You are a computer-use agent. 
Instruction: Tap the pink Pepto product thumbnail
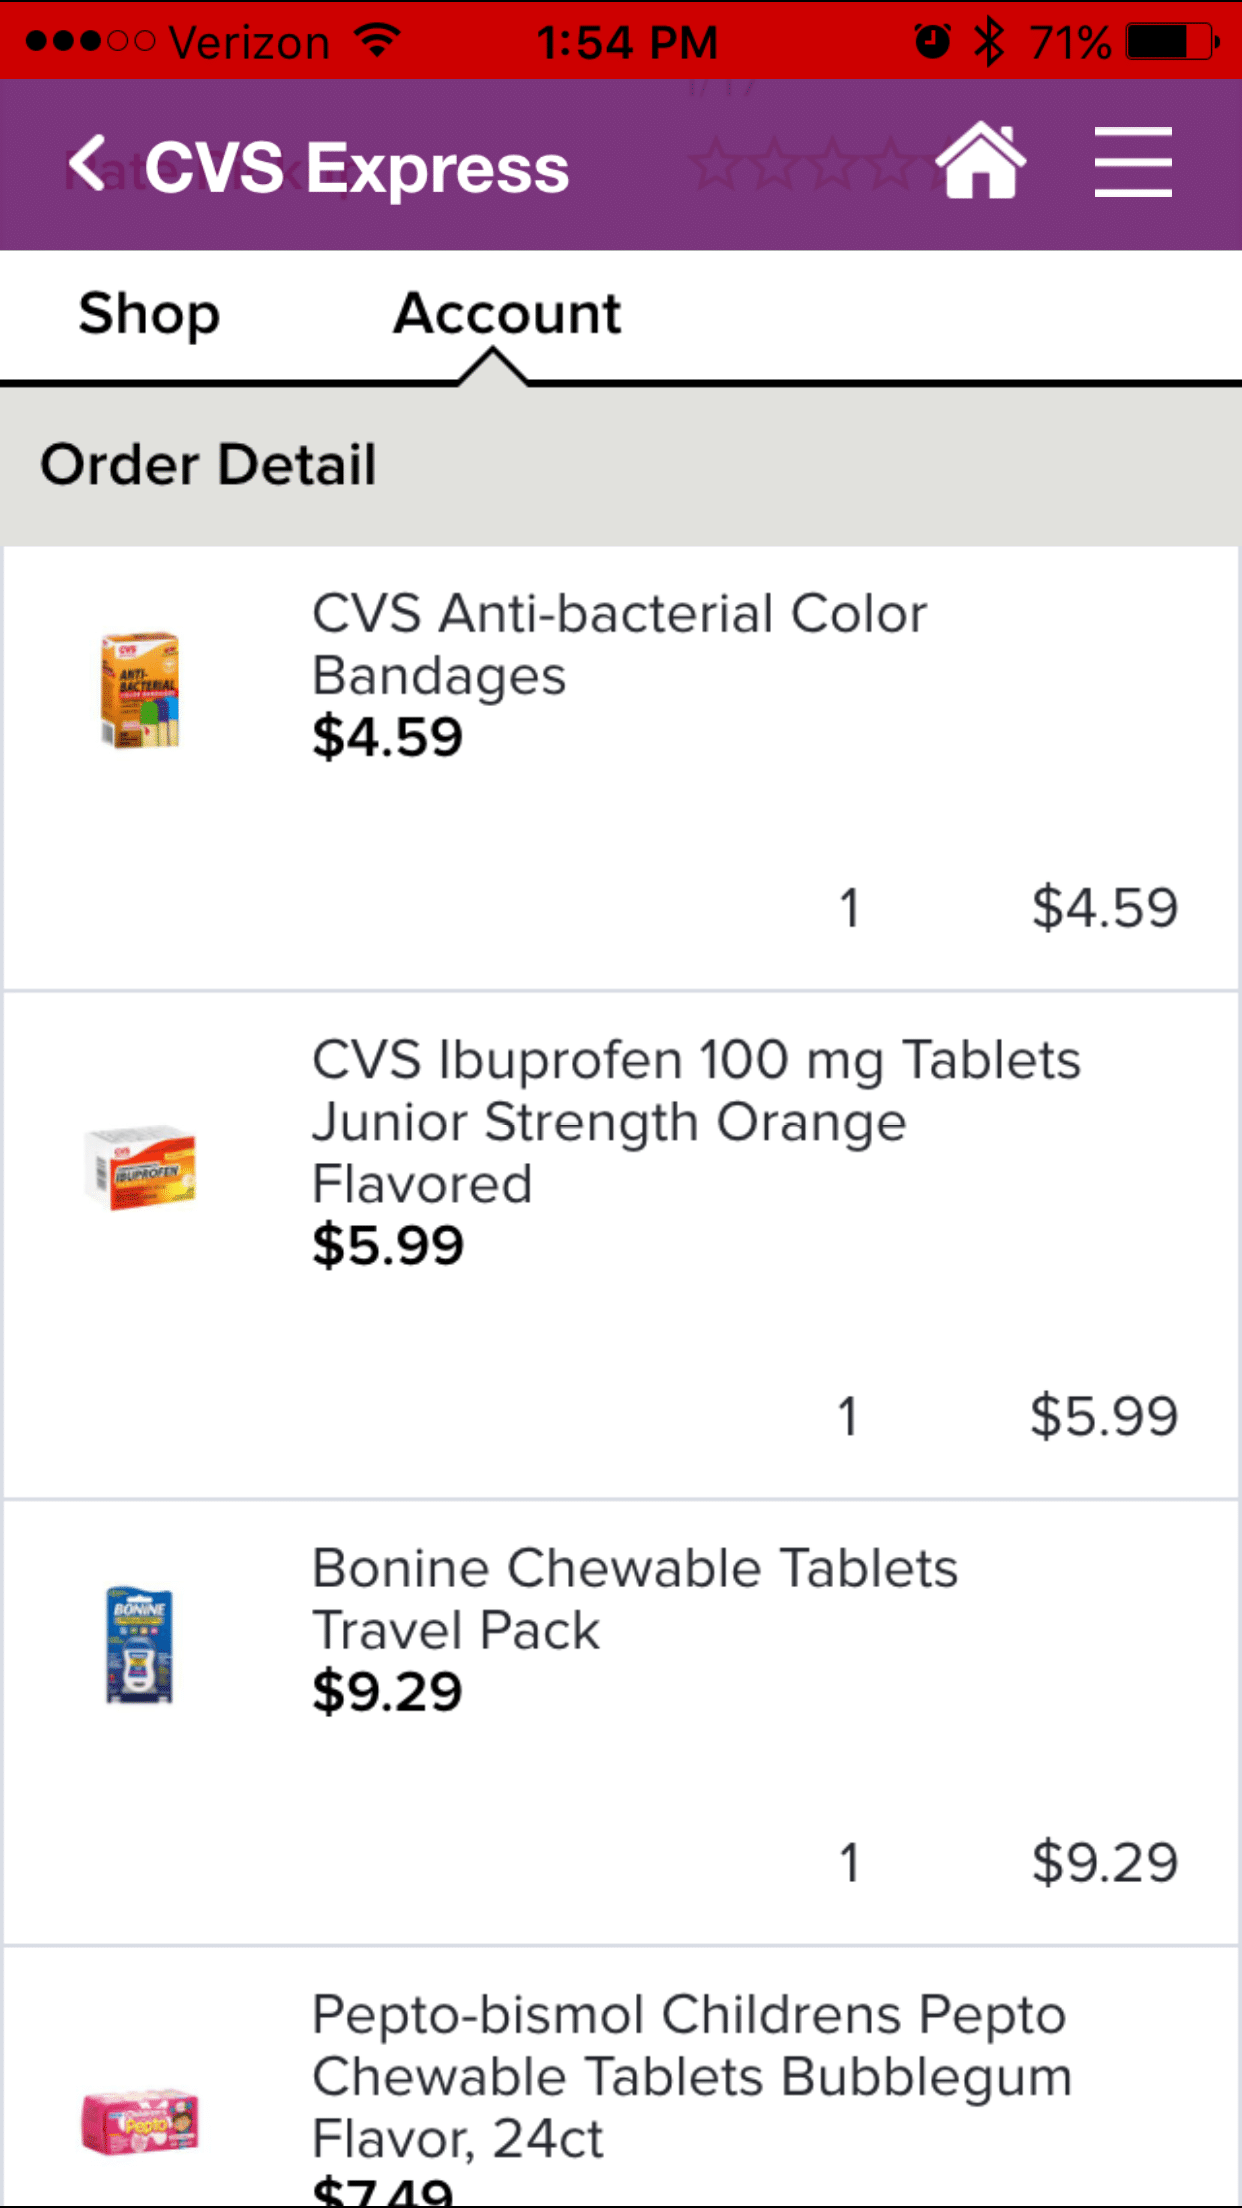(x=140, y=2120)
